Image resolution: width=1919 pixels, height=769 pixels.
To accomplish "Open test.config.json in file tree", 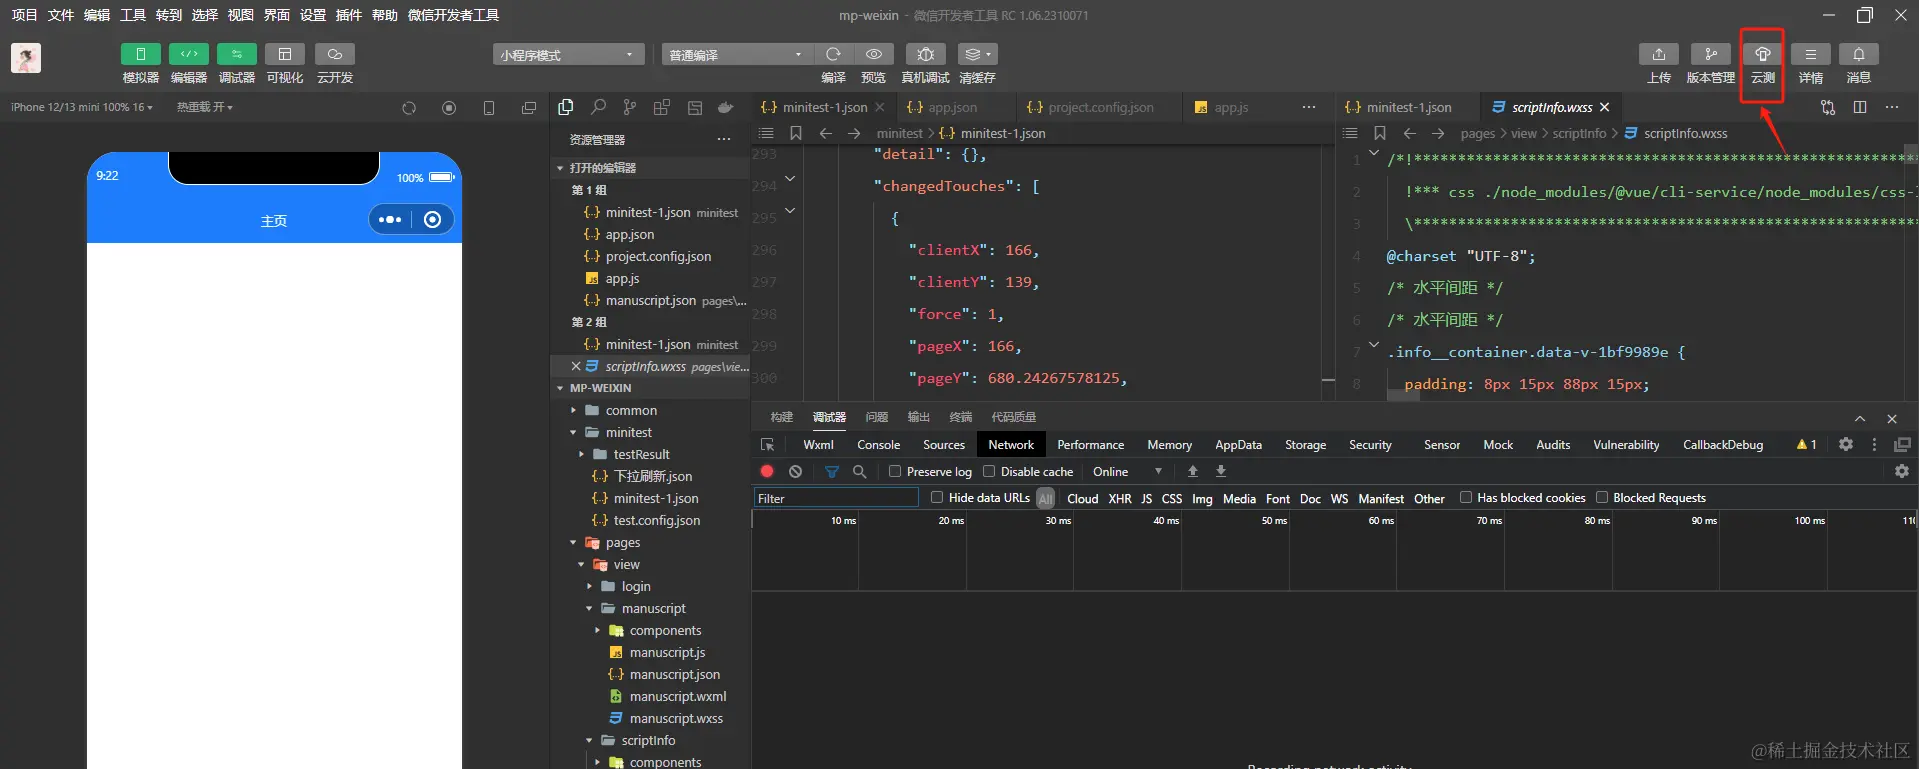I will pos(656,520).
